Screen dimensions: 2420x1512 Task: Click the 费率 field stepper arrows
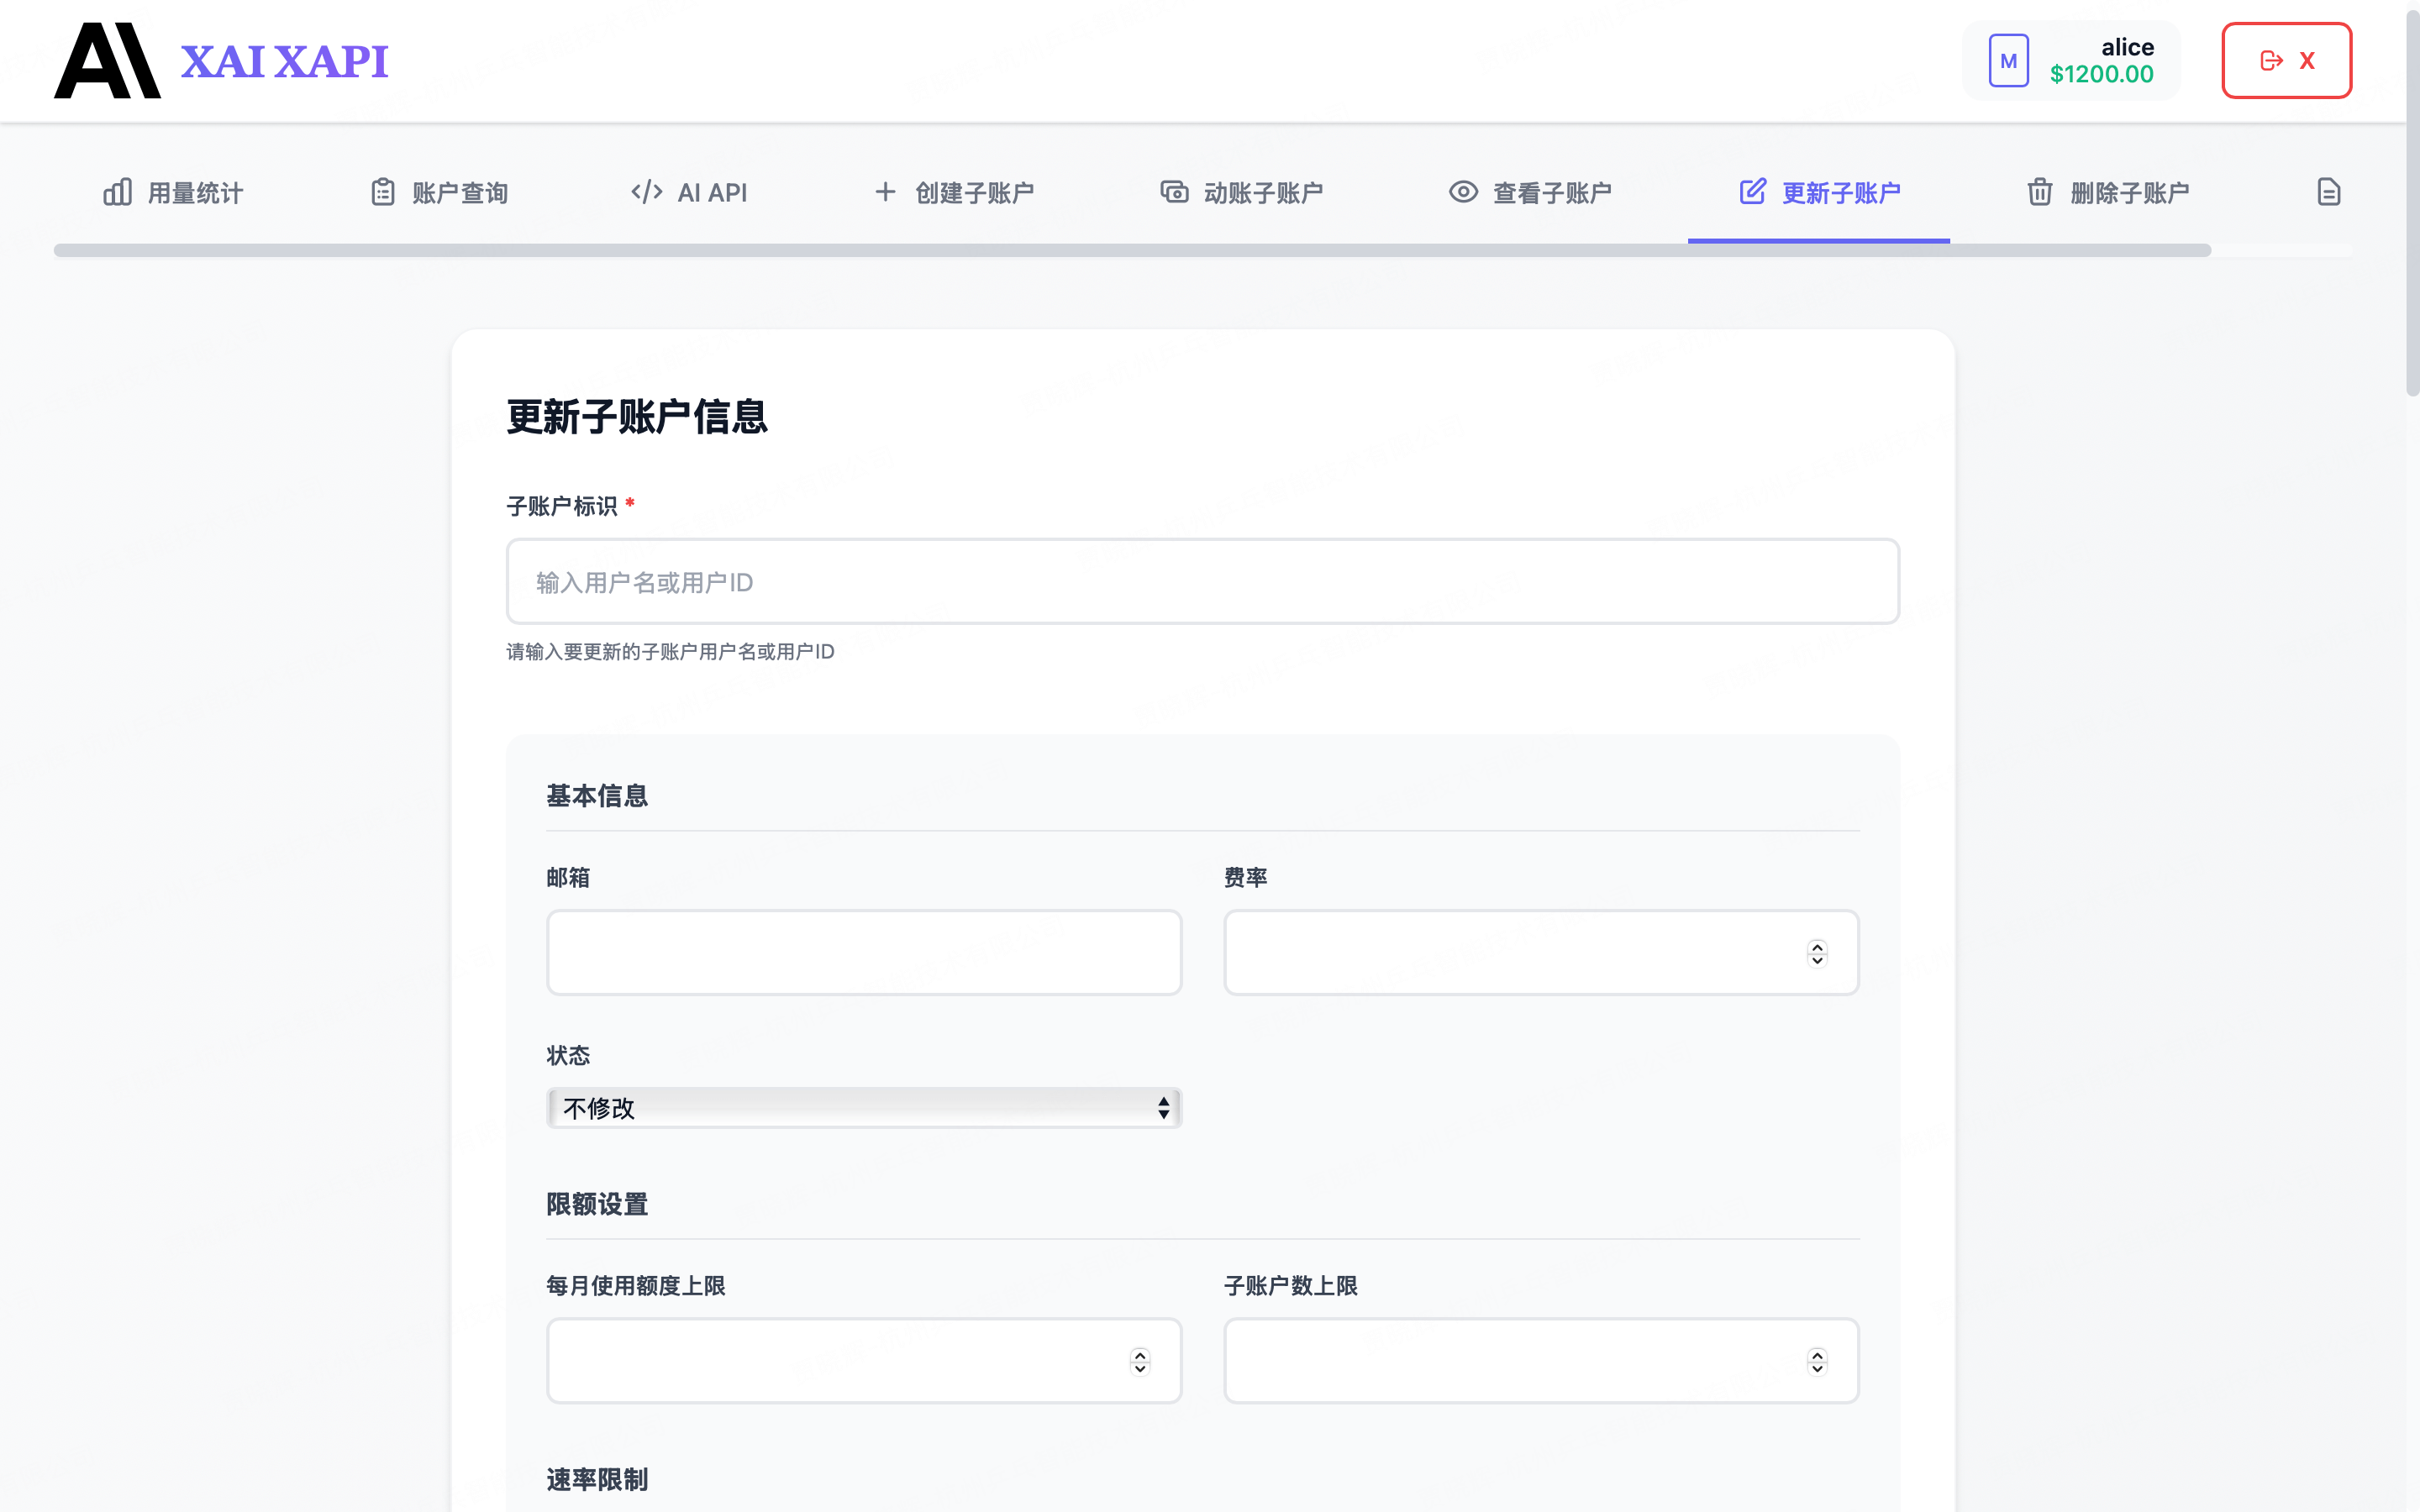[1817, 953]
